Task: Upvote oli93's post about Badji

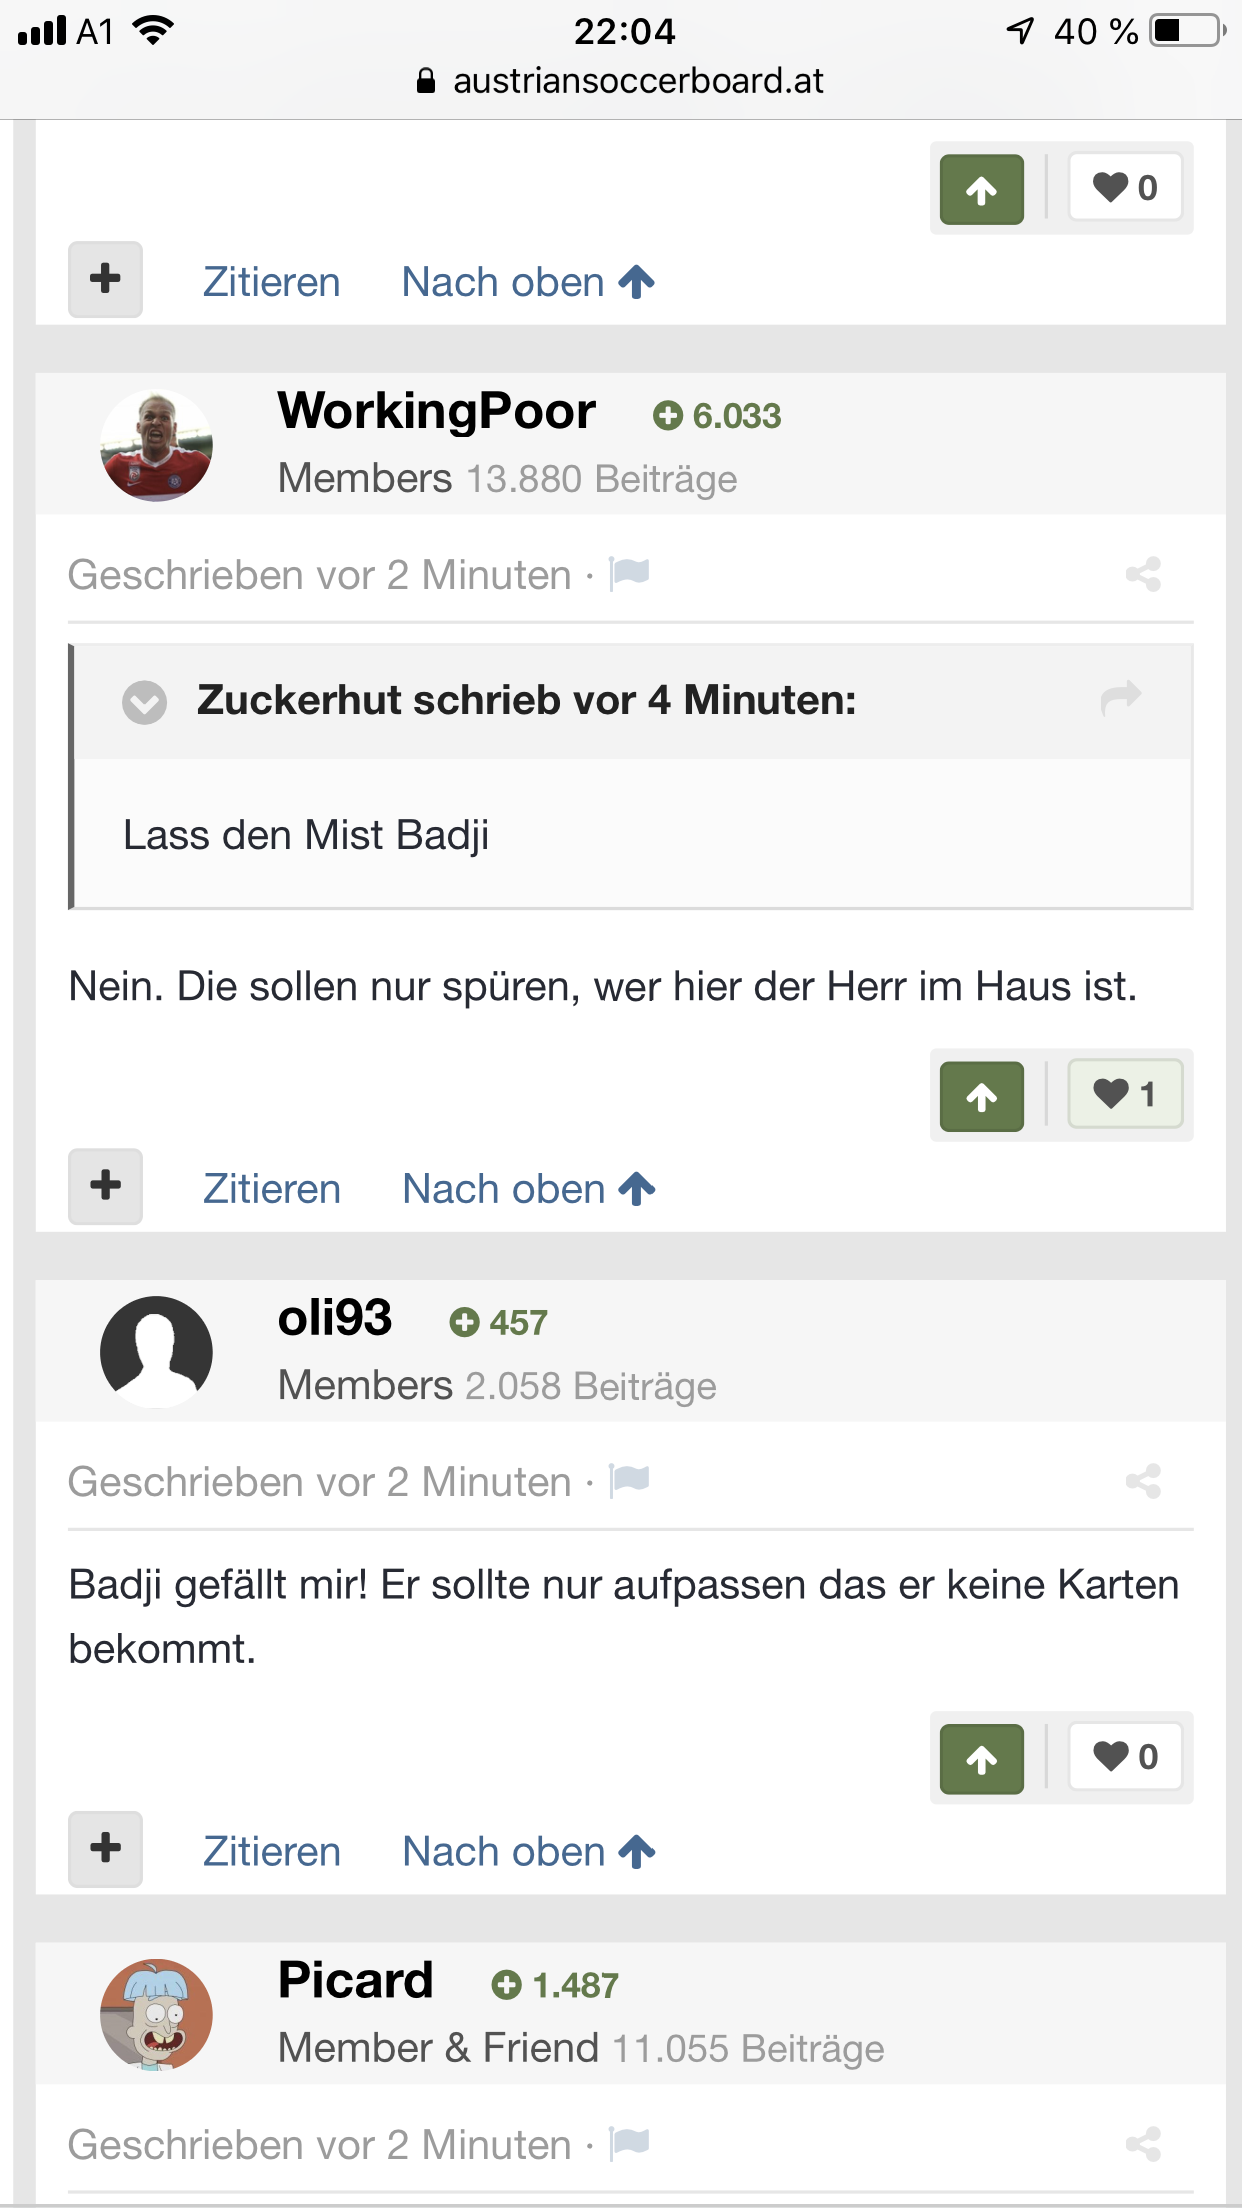Action: (x=981, y=1759)
